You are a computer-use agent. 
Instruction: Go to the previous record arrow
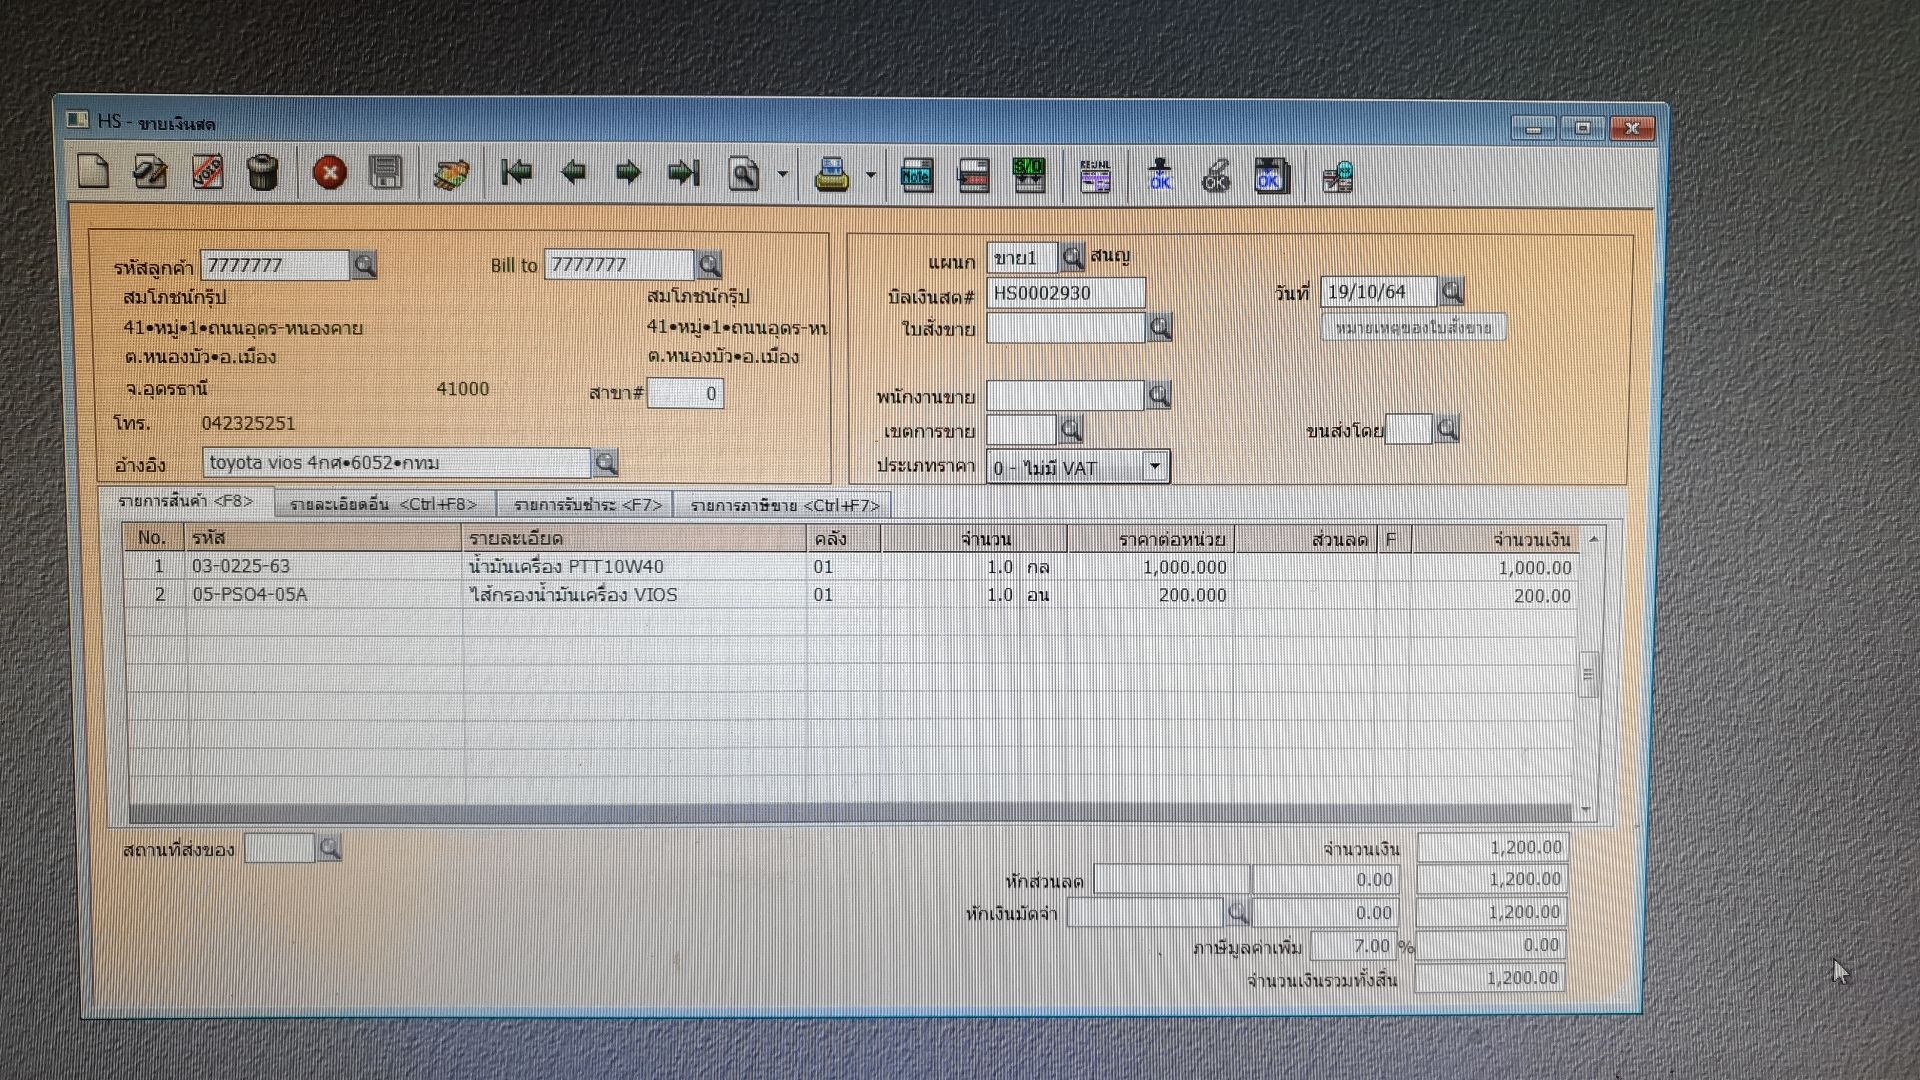[573, 173]
